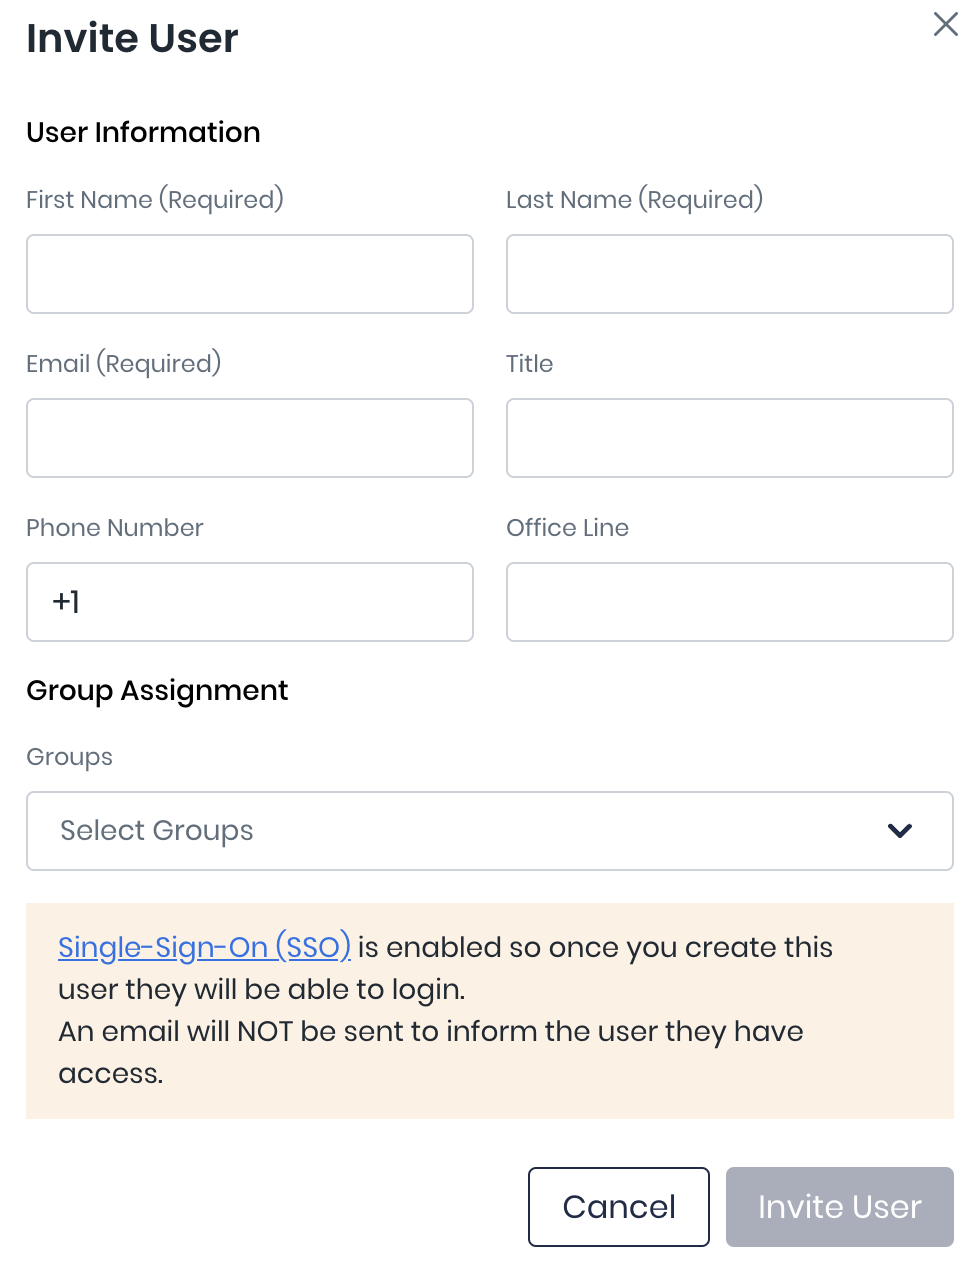Select the Email input field
Viewport: 978px width, 1262px height.
250,438
